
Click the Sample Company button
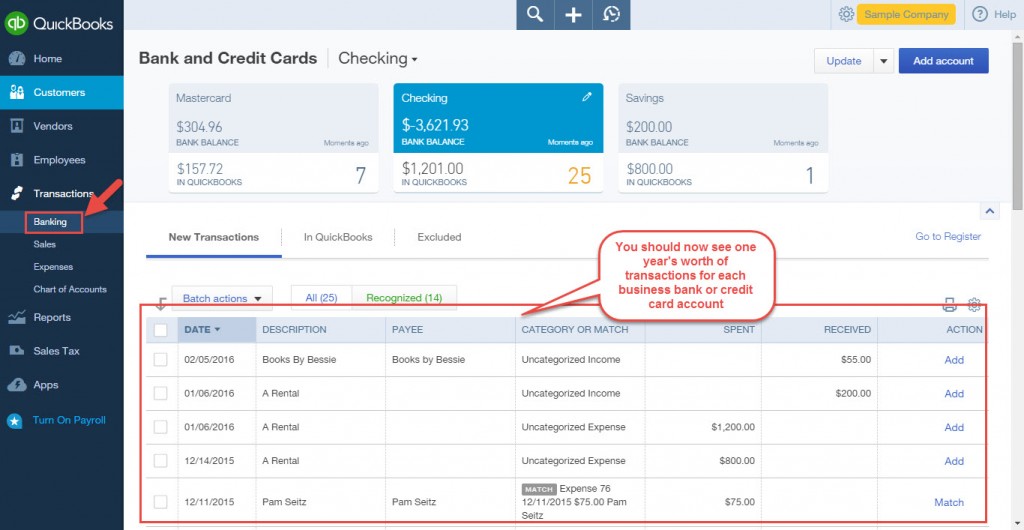(906, 14)
